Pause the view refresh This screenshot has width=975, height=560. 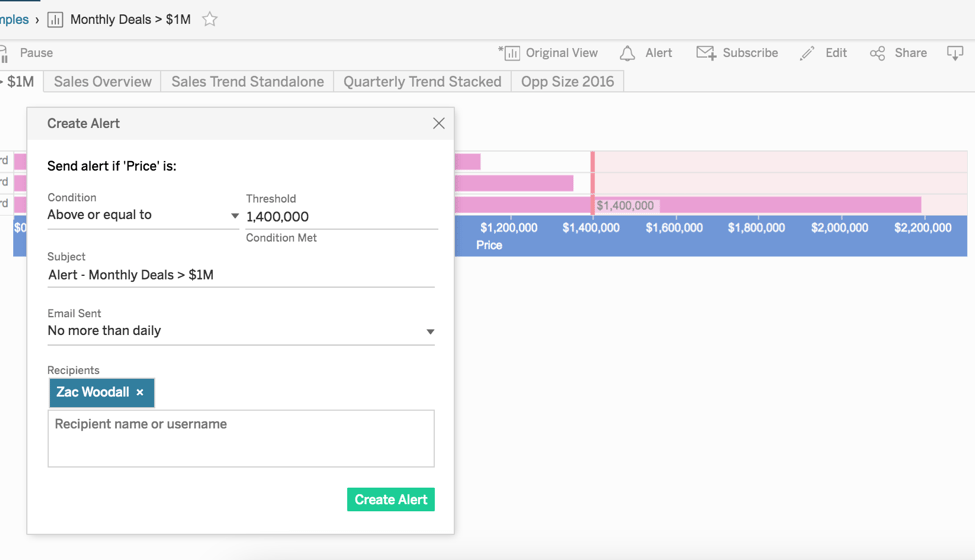pyautogui.click(x=36, y=53)
